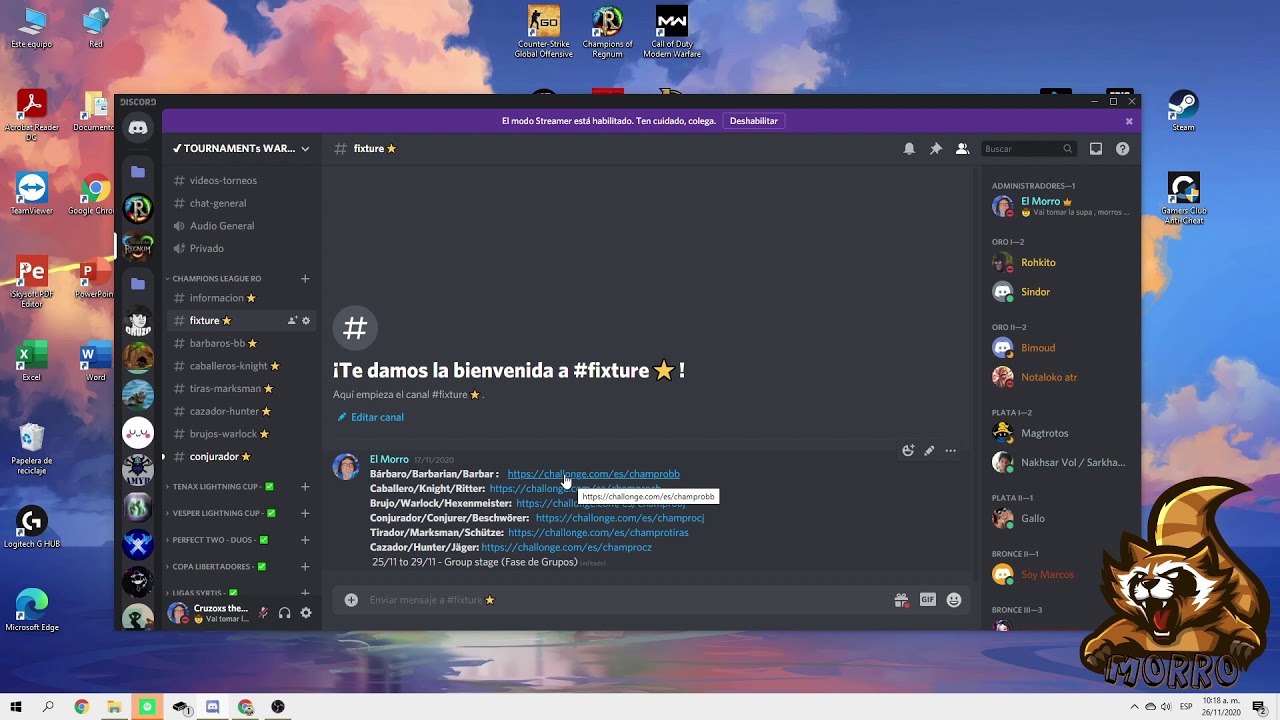
Task: Open more options on El Morro's message
Action: [951, 451]
